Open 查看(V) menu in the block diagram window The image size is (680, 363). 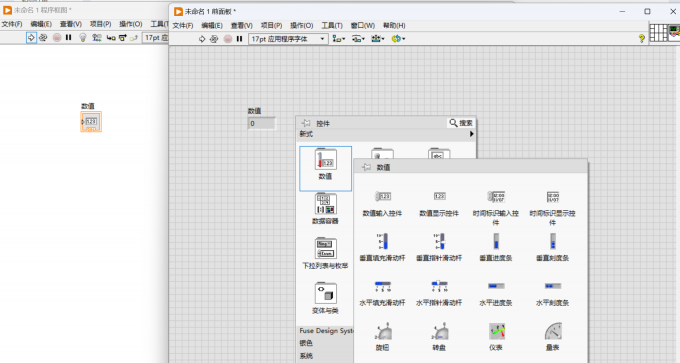tap(71, 24)
